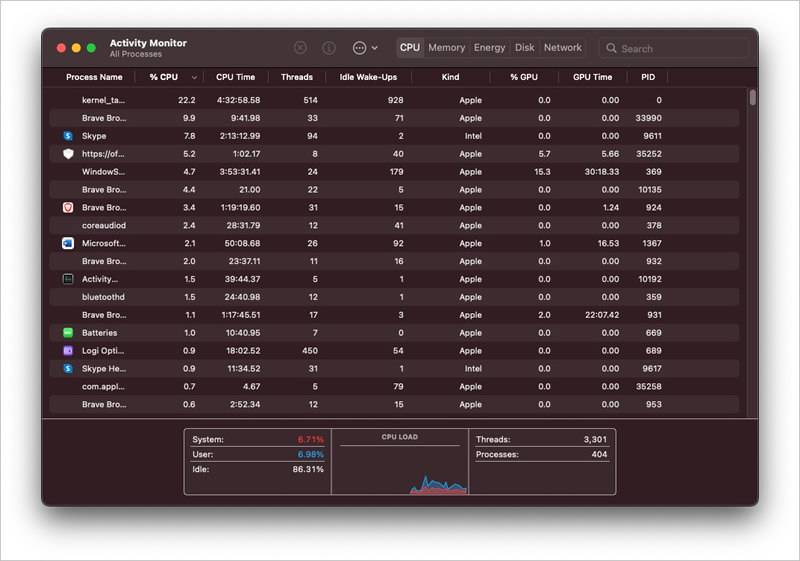Select the Skype process name

point(94,136)
